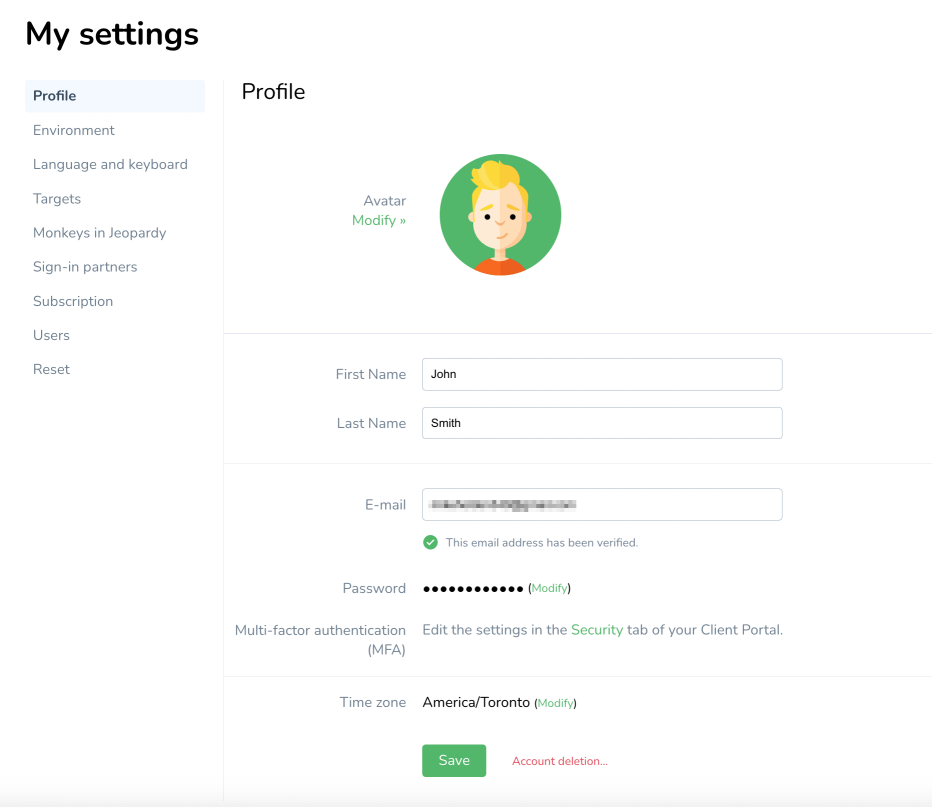The image size is (932, 807).
Task: Click the Account deletion link
Action: point(560,761)
